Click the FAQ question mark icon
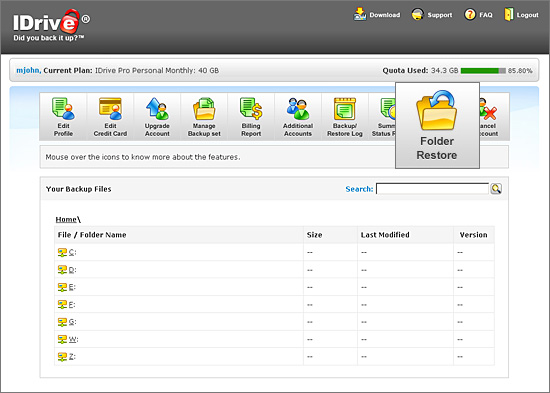 (x=470, y=14)
